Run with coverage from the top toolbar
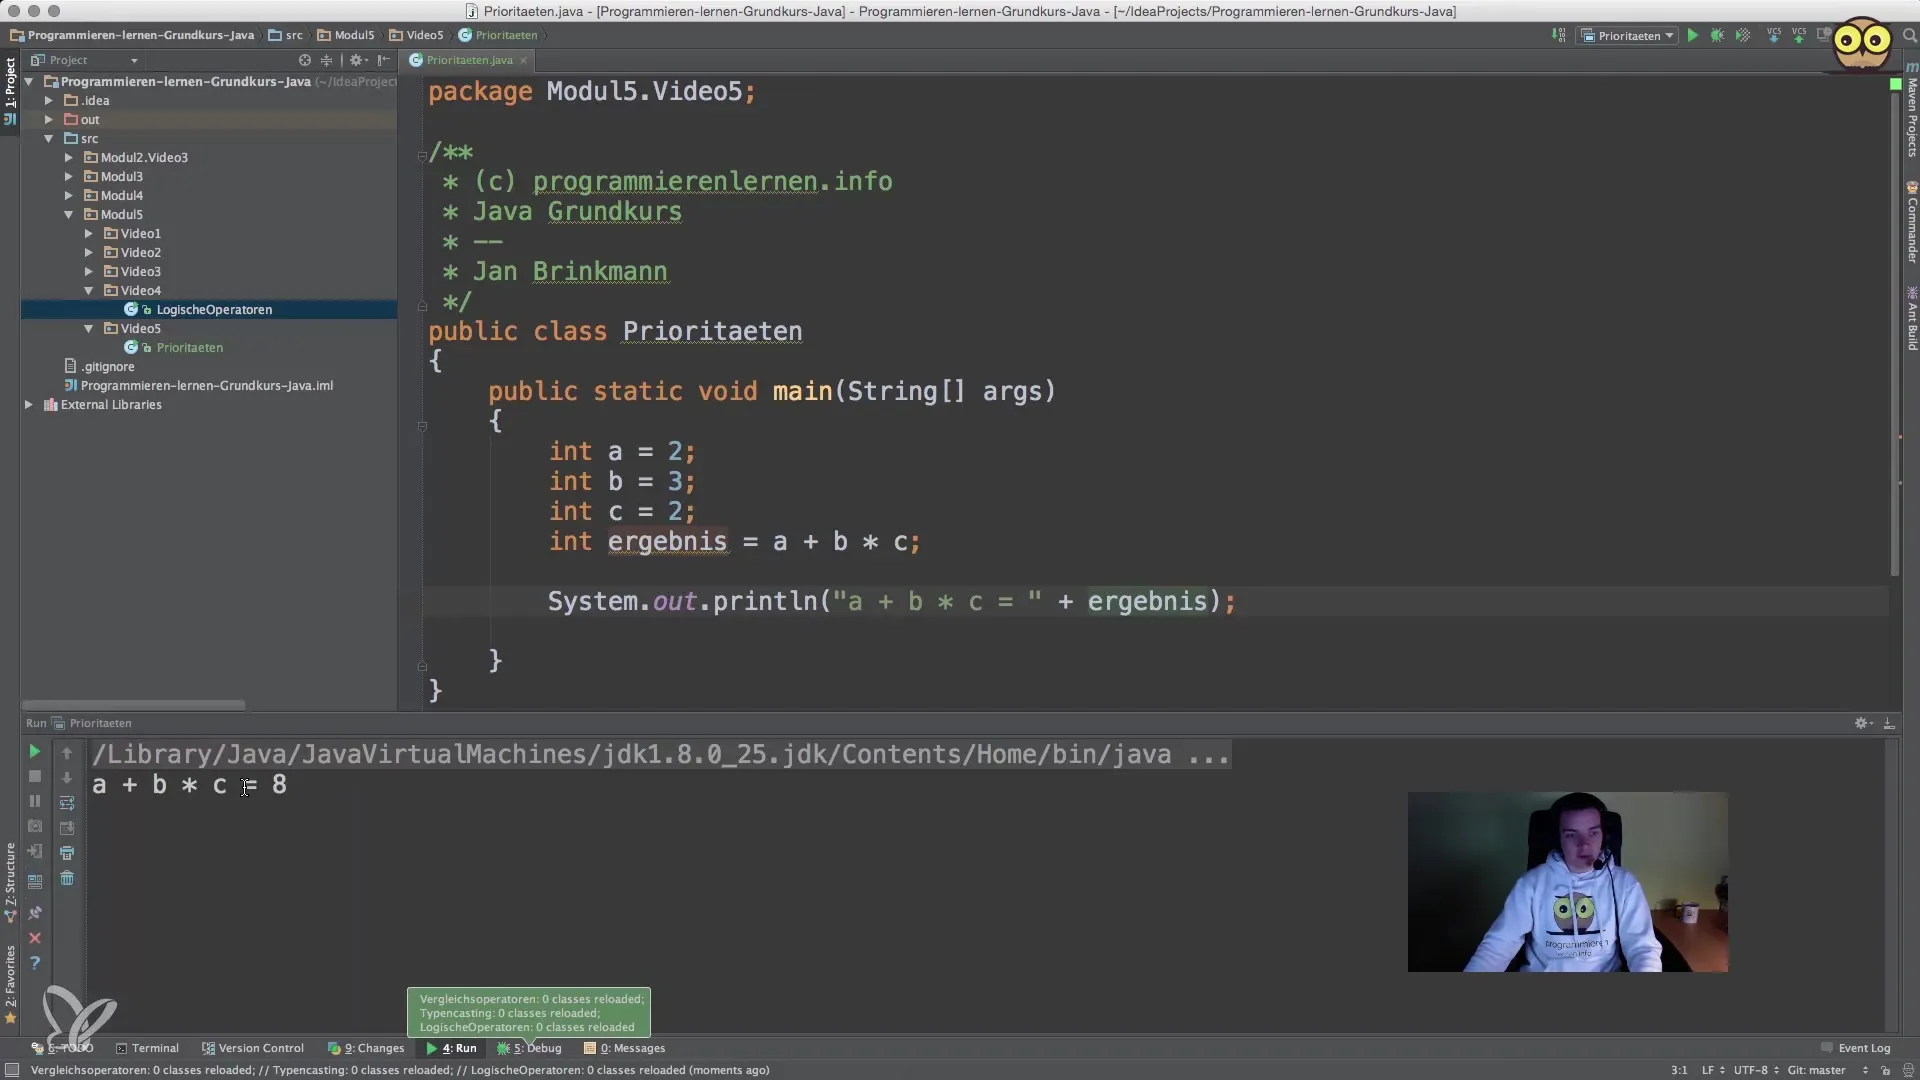Image resolution: width=1920 pixels, height=1080 pixels. coord(1743,36)
